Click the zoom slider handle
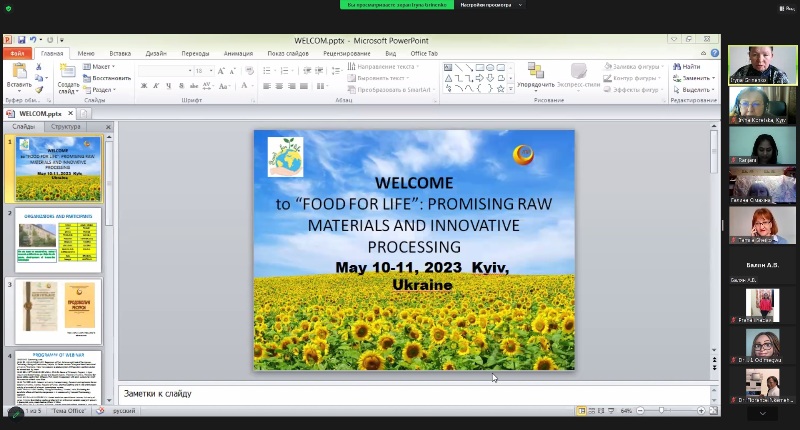Screen dimensions: 800x430 click(662, 411)
